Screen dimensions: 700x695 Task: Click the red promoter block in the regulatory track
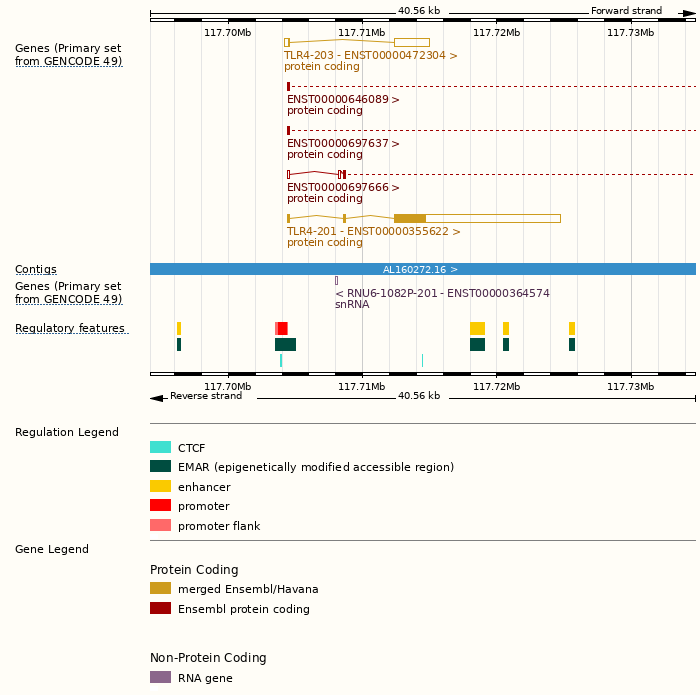(x=283, y=328)
